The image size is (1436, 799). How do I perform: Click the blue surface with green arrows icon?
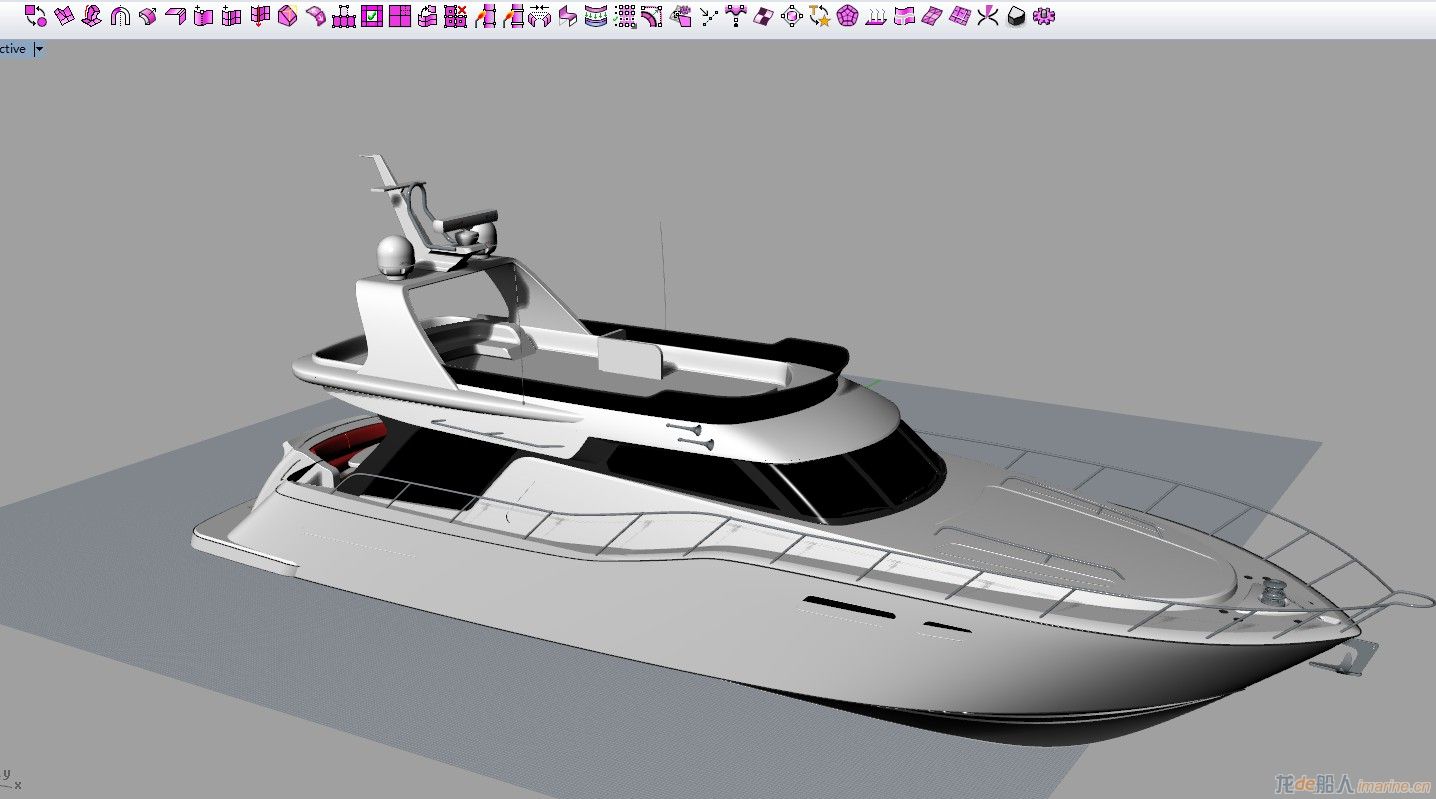point(596,16)
